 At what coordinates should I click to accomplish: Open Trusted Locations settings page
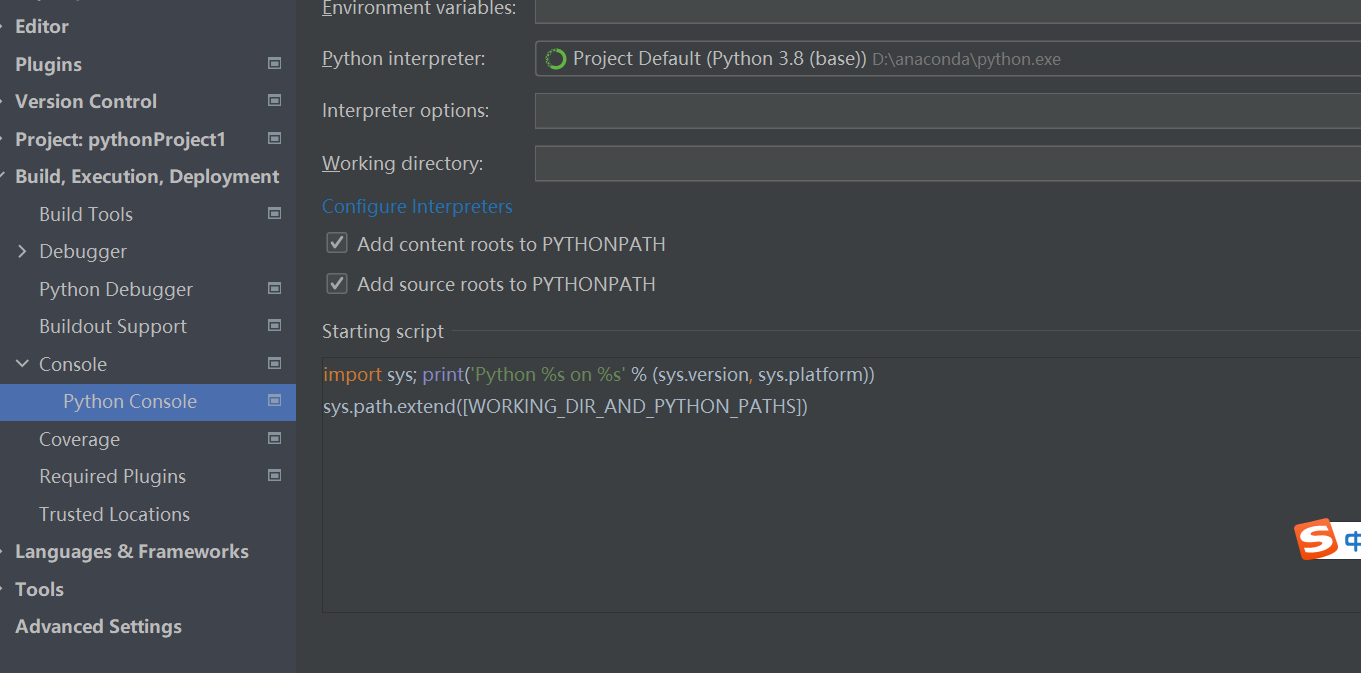[x=114, y=514]
